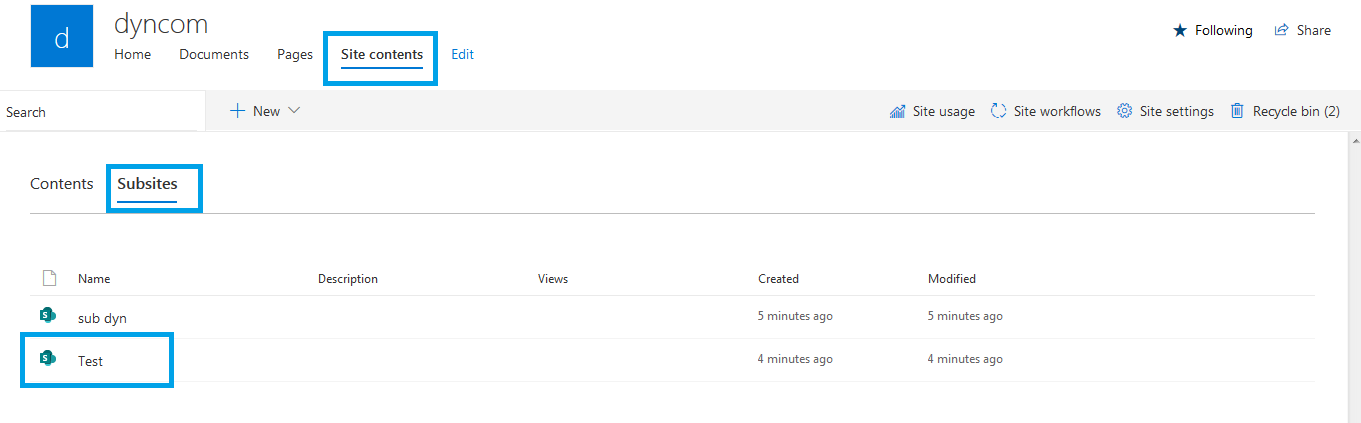Click the Search input box
The image size is (1361, 423).
click(x=100, y=112)
